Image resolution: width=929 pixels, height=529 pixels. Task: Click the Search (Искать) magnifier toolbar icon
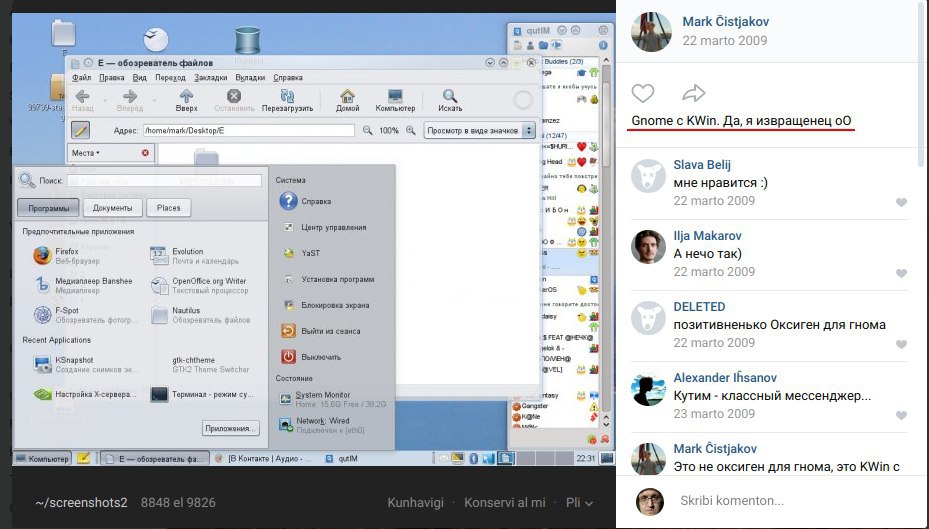pos(450,100)
